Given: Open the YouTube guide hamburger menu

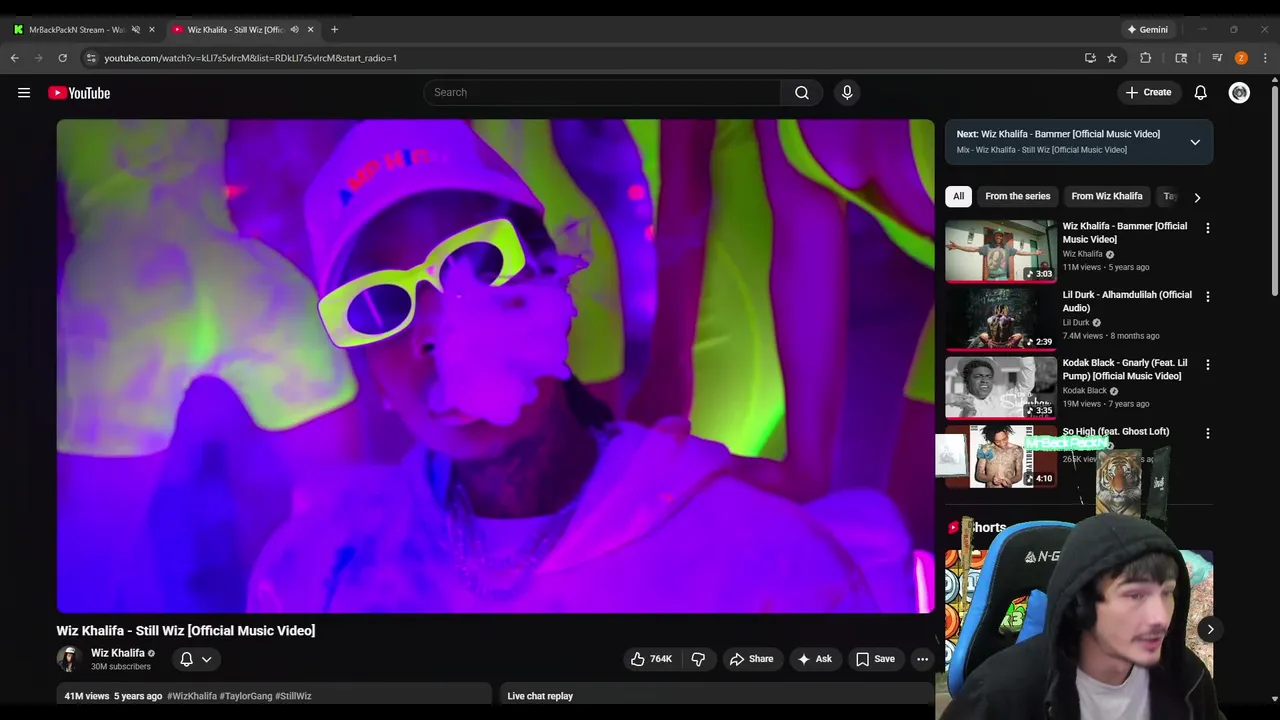Looking at the screenshot, I should (x=24, y=93).
